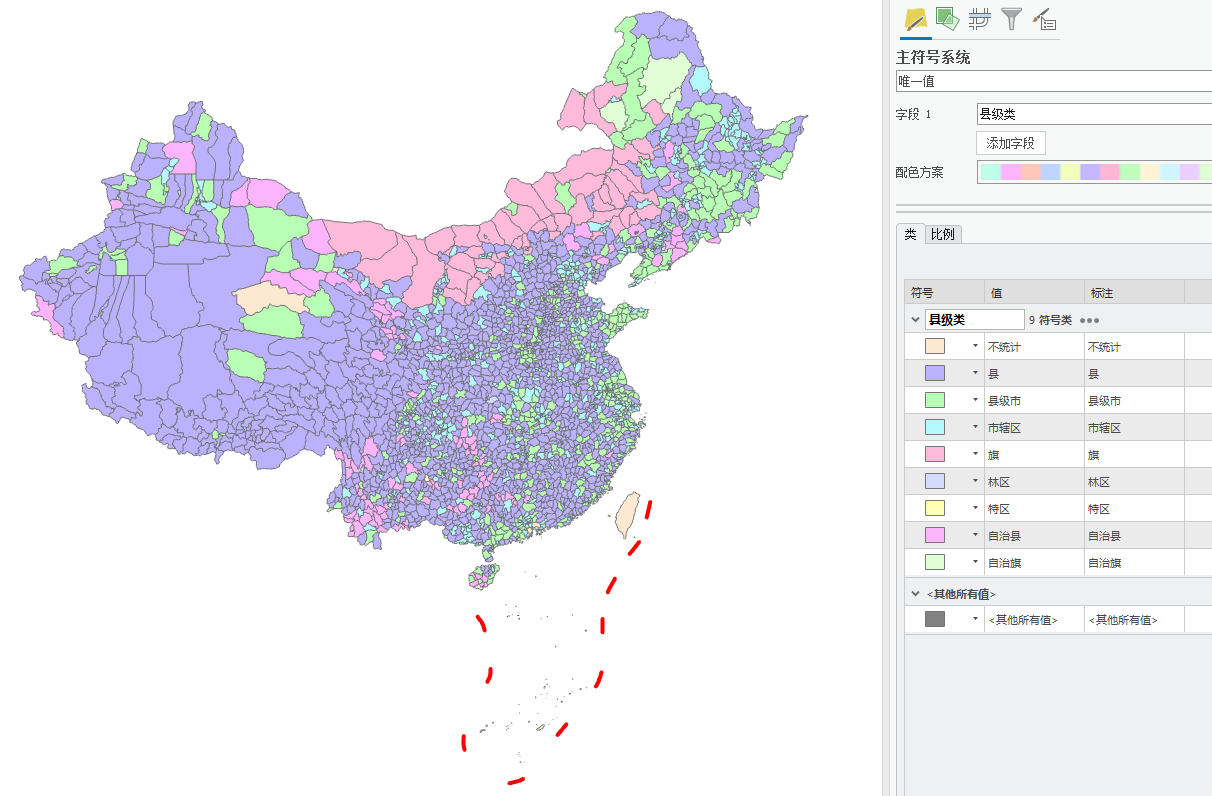Select the <其他所有值> value cell
This screenshot has width=1212, height=796.
point(1034,620)
